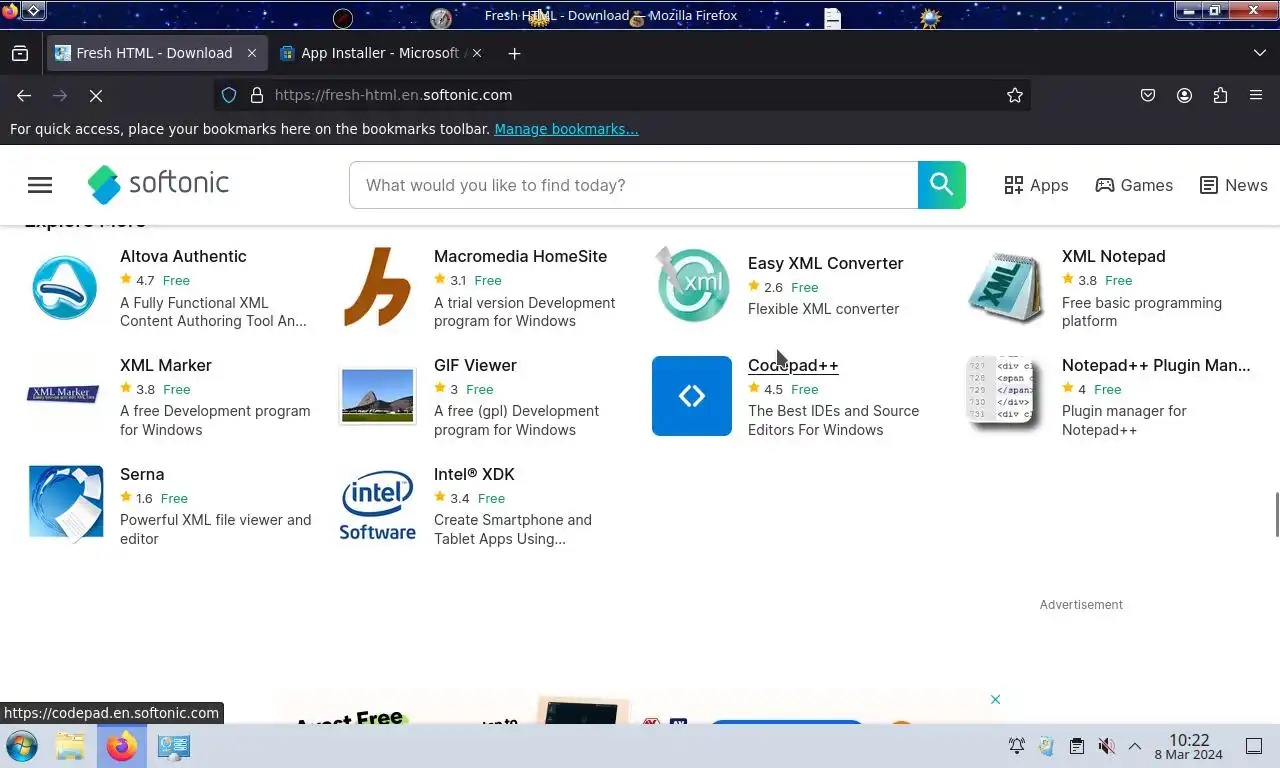Open the Easy XML Converter icon
This screenshot has width=1280, height=768.
click(x=692, y=285)
